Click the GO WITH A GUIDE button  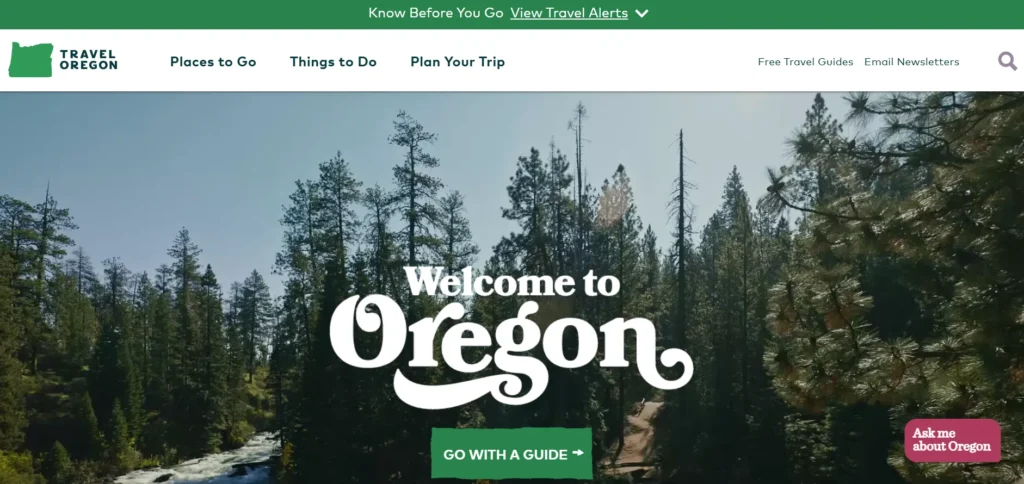511,454
